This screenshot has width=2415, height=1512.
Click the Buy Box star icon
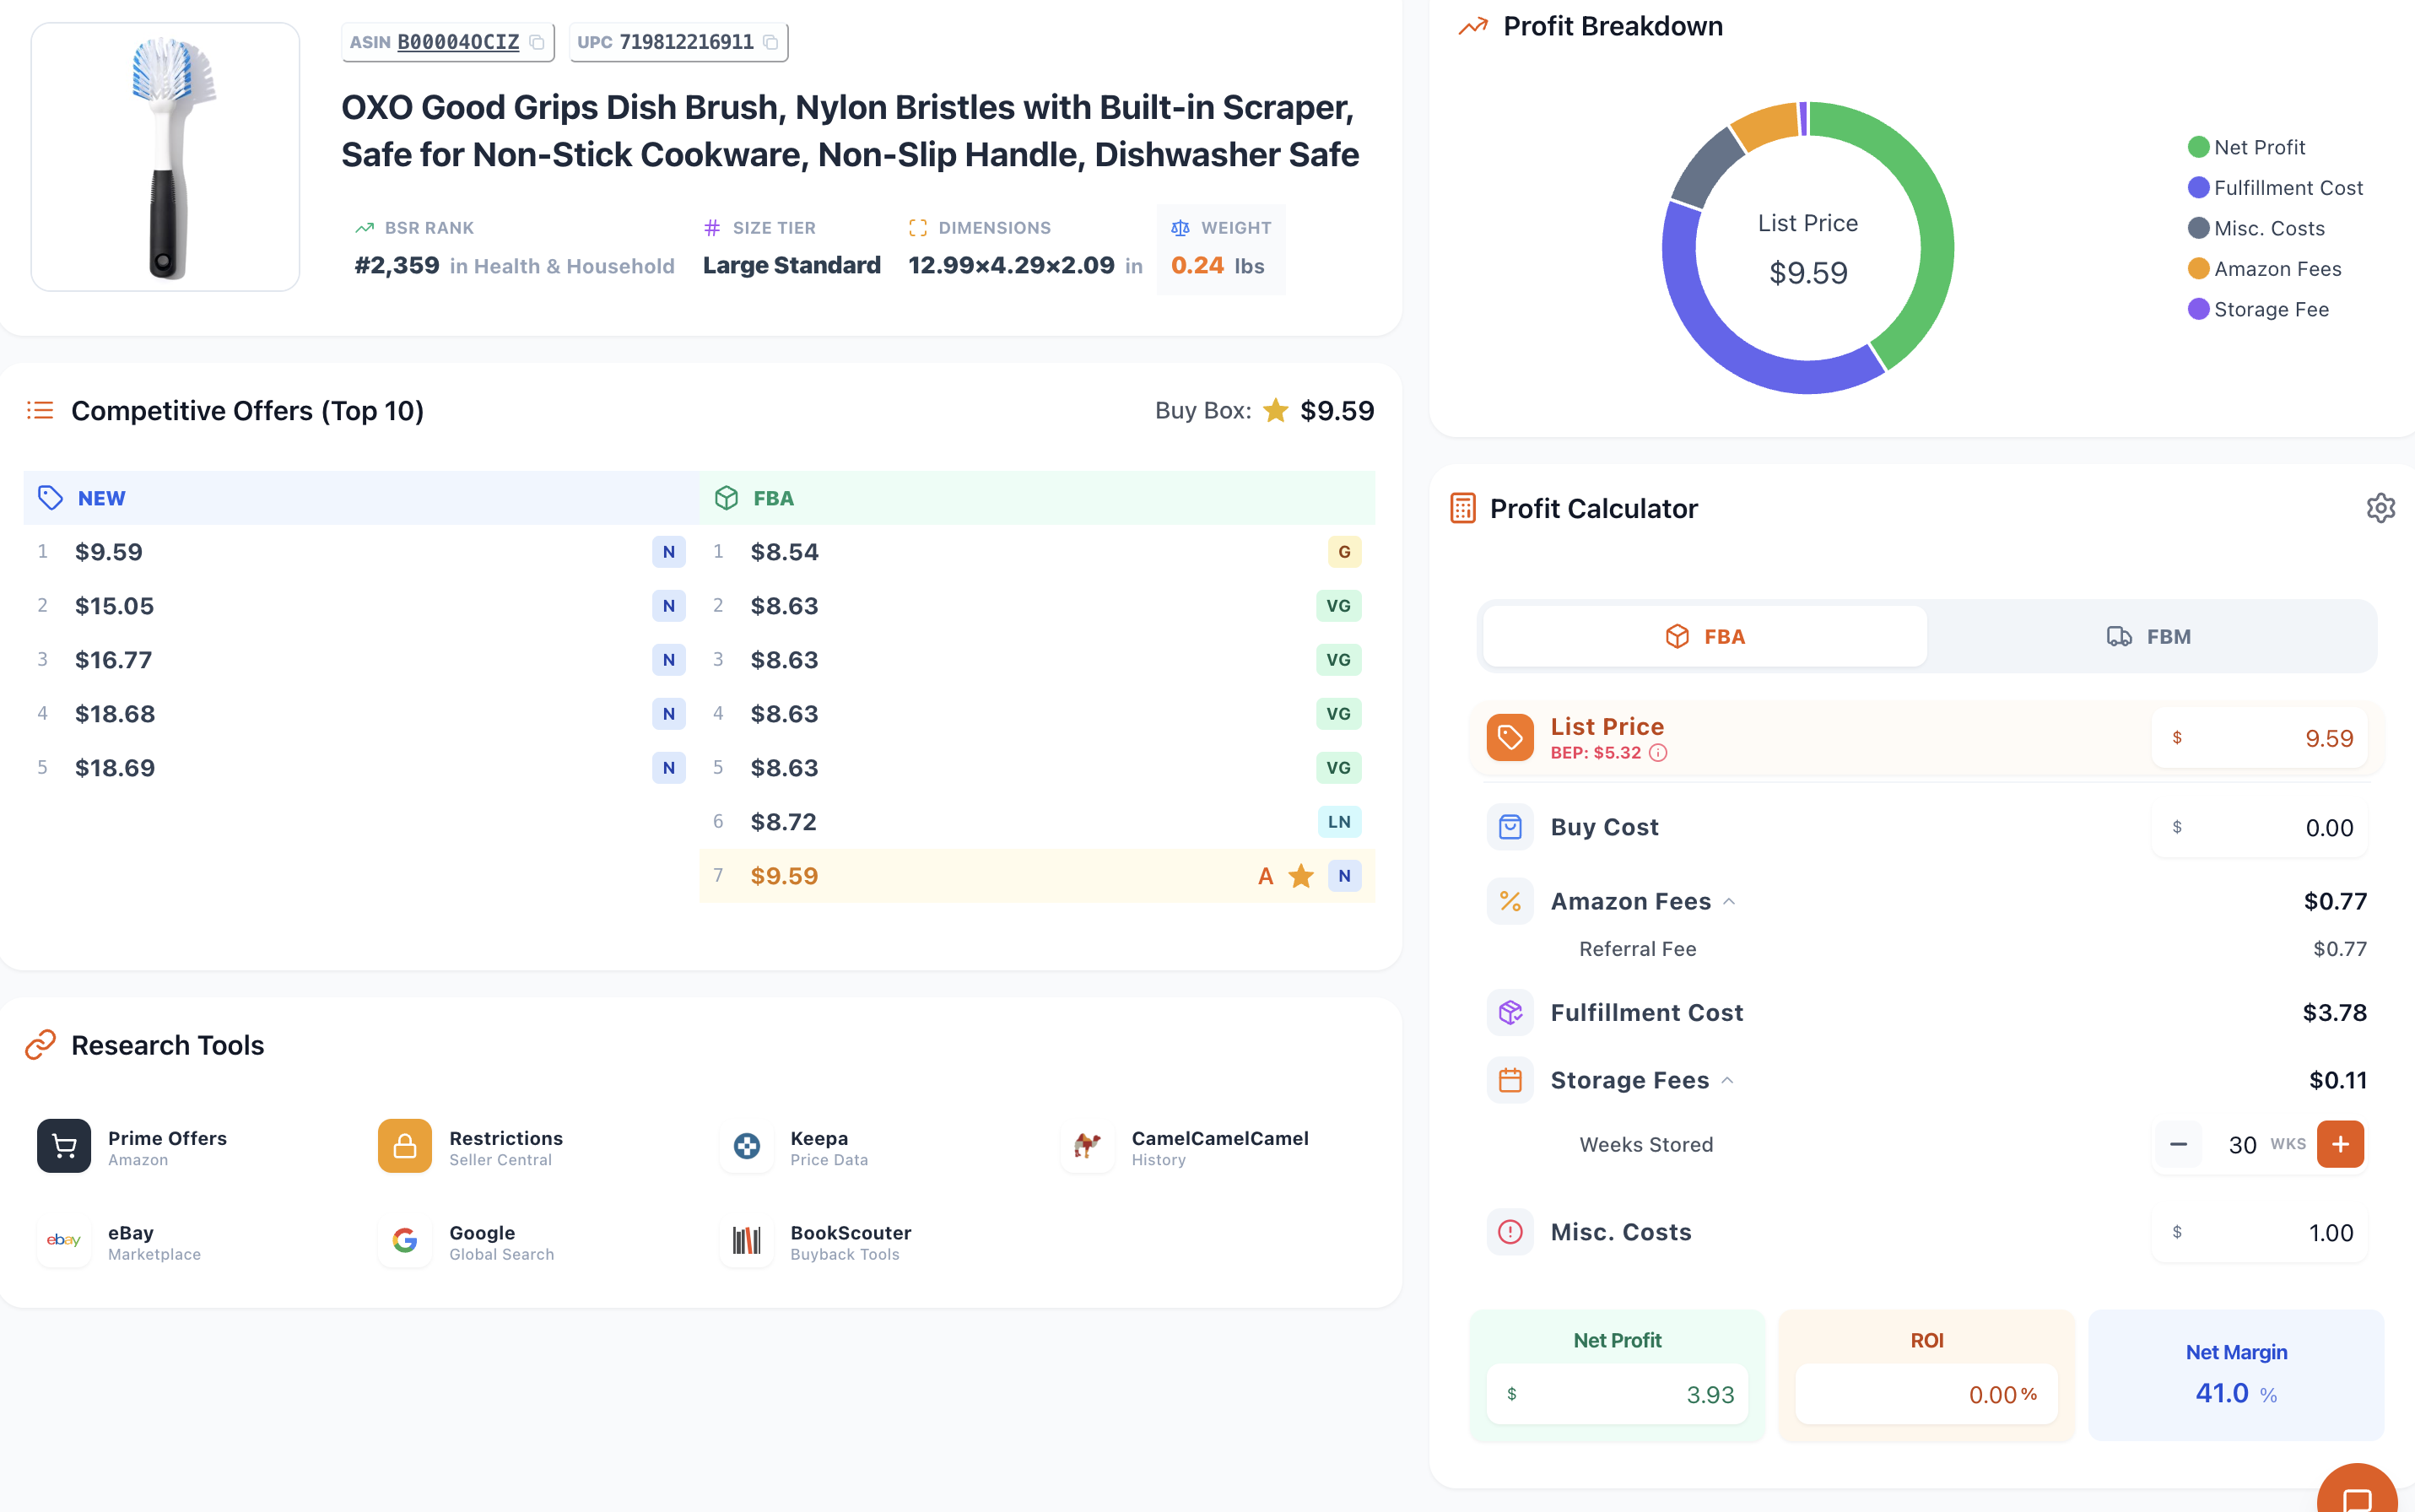coord(1275,411)
